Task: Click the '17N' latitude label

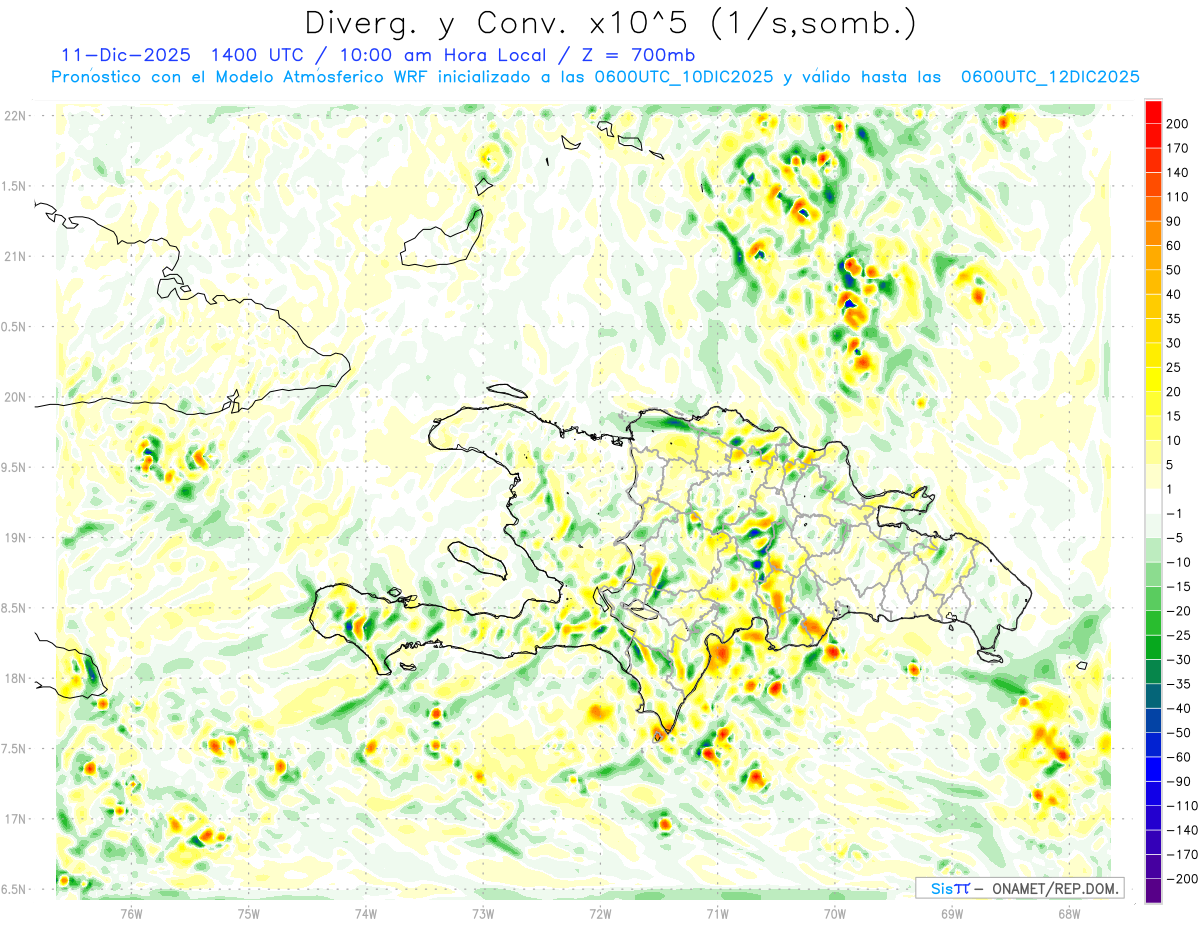Action: (14, 819)
